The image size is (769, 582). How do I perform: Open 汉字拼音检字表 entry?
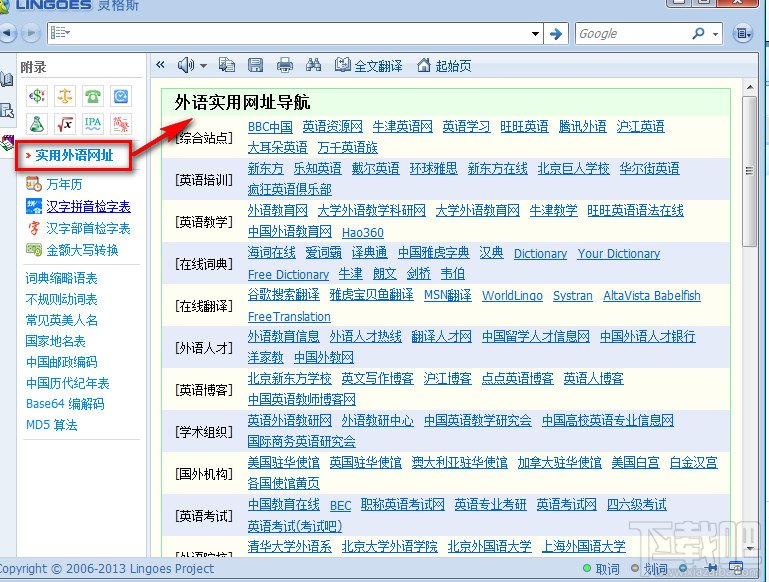coord(88,206)
